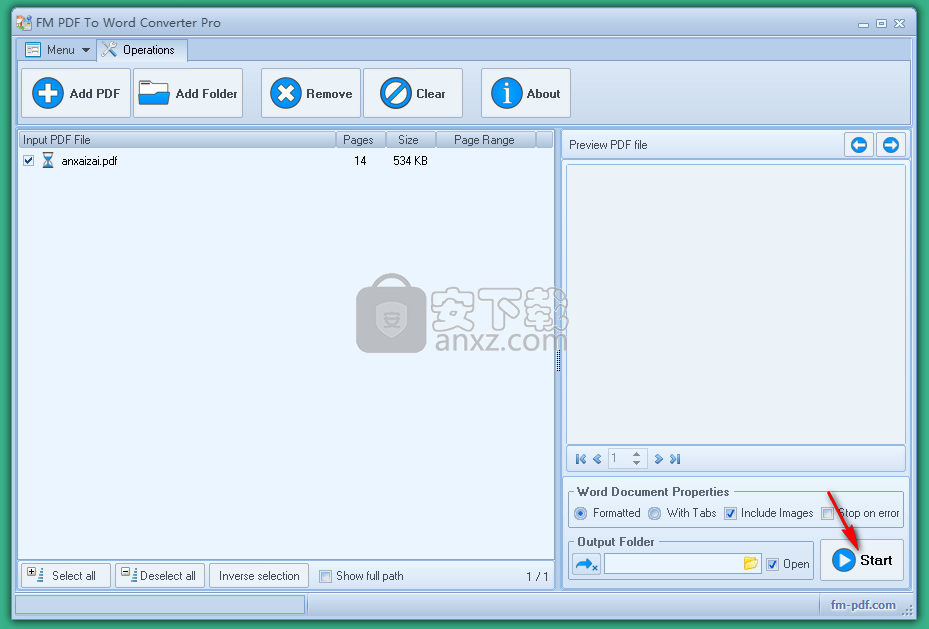Start the PDF conversion
Image resolution: width=929 pixels, height=629 pixels.
[x=862, y=560]
